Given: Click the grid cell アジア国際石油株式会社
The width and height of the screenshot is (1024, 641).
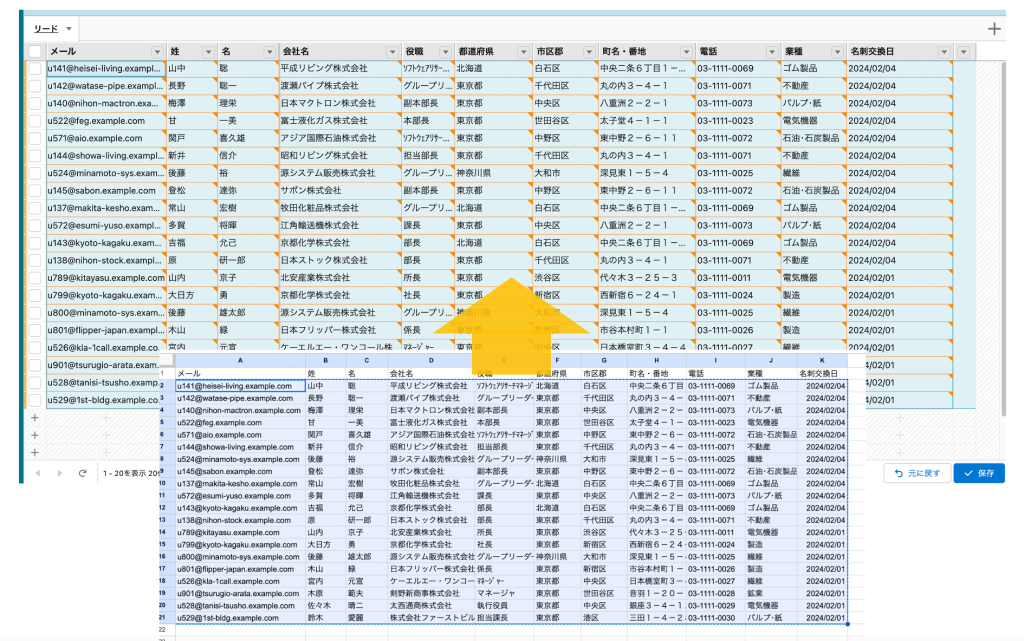Looking at the screenshot, I should coord(340,138).
